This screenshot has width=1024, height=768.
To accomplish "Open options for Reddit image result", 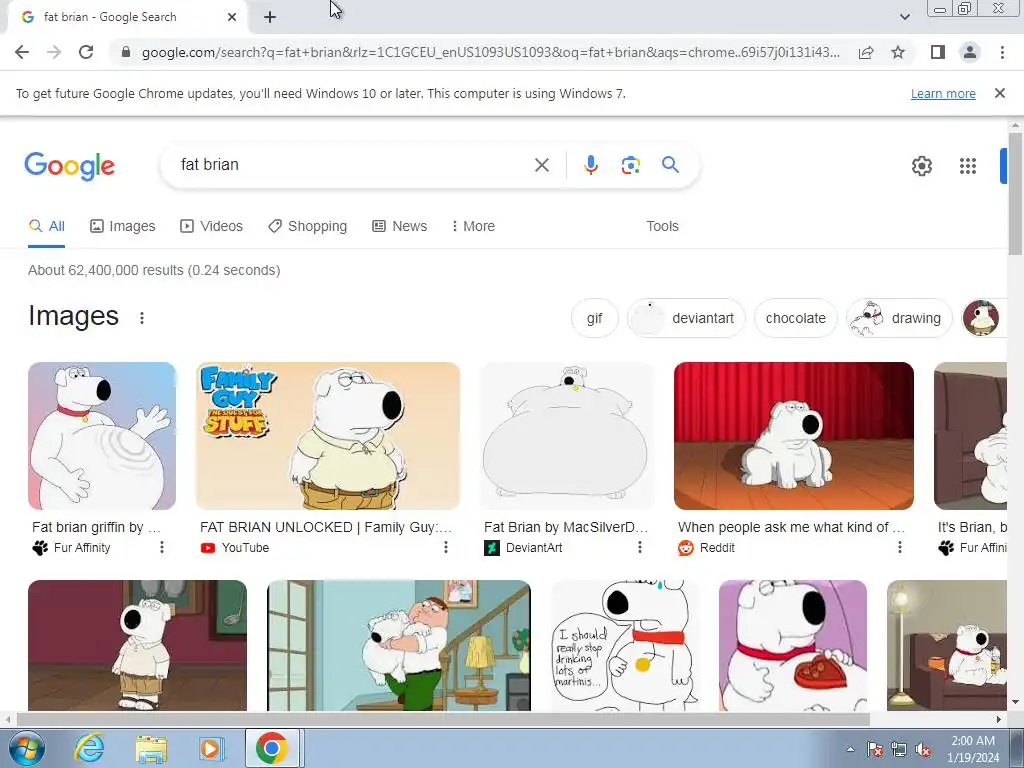I will 899,547.
